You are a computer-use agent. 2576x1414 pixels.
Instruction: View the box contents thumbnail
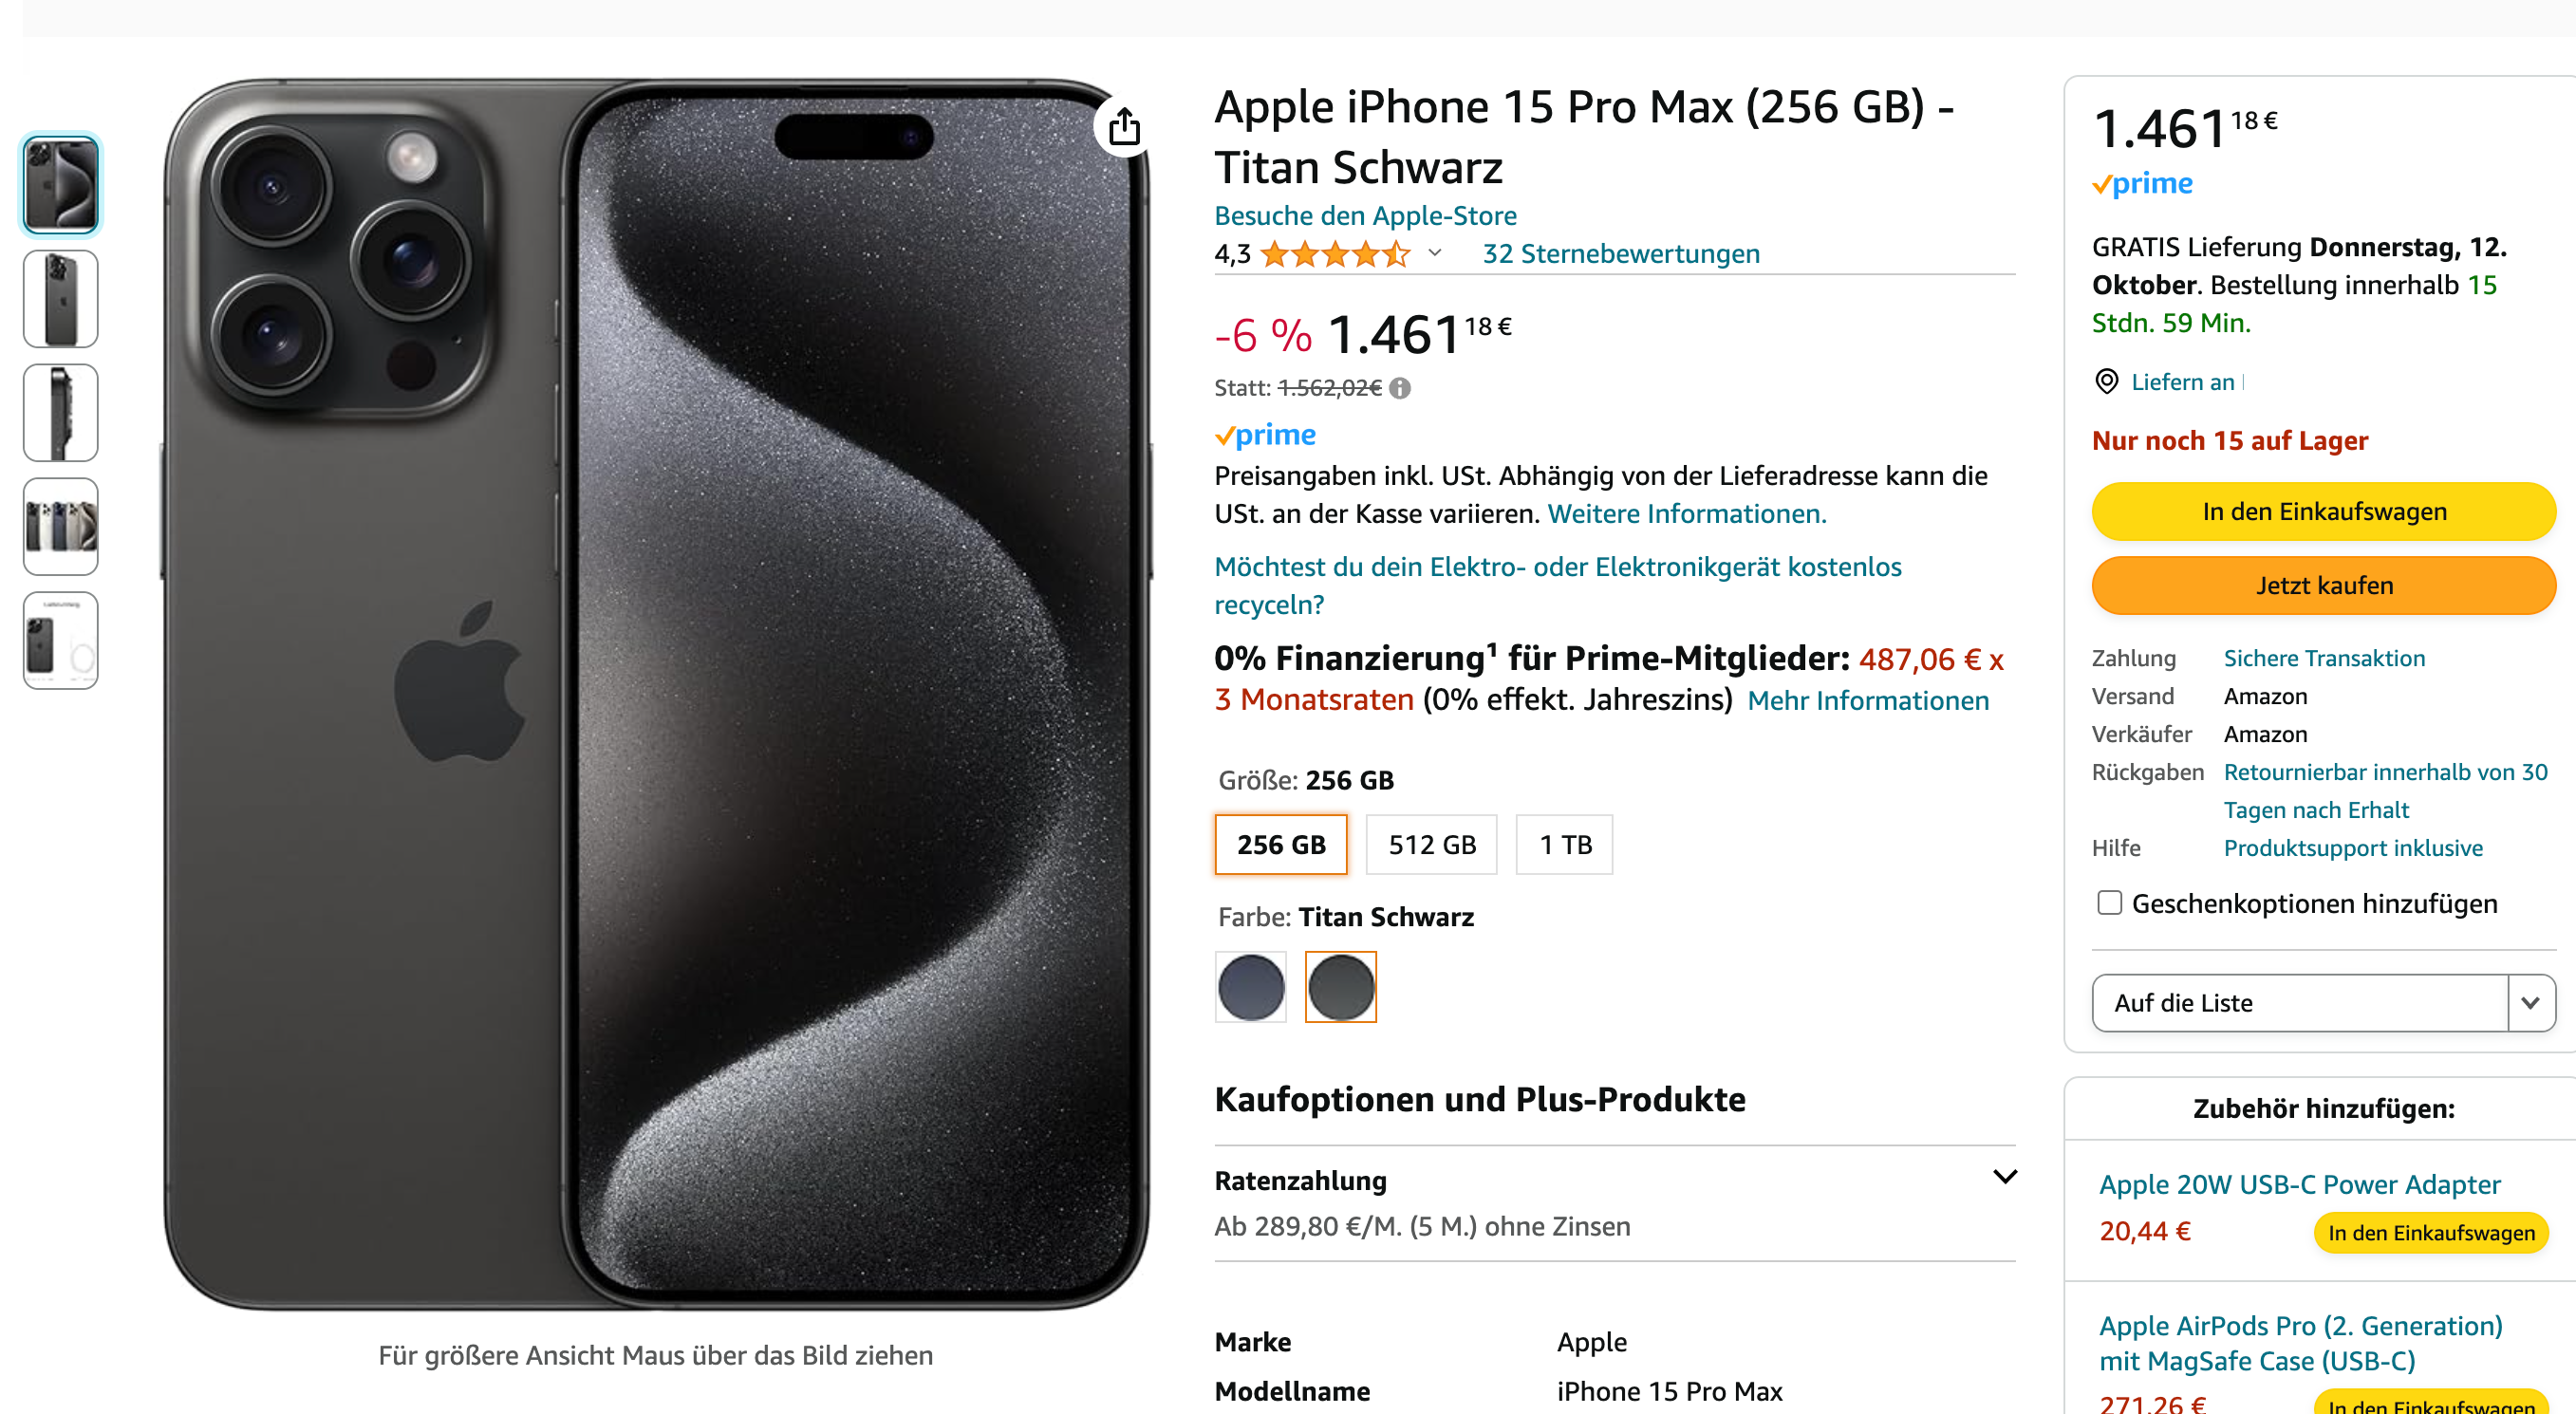point(60,640)
